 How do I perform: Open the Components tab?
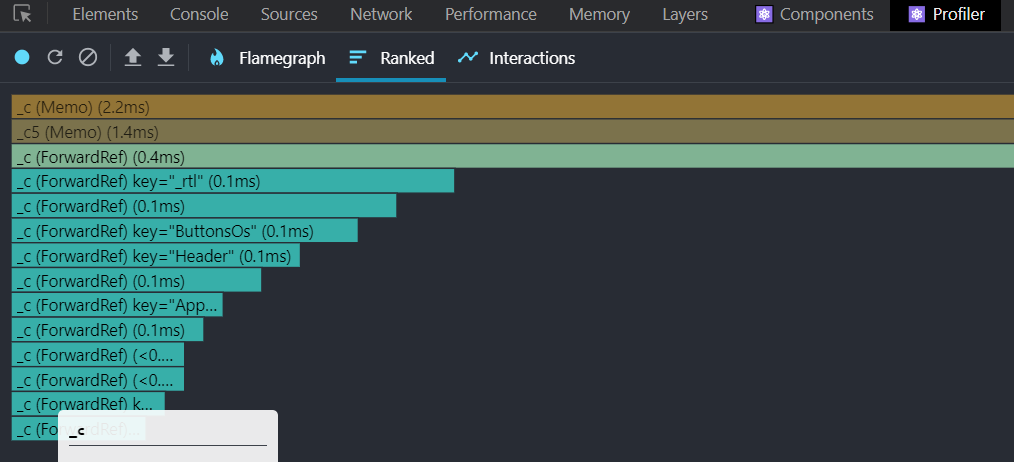pyautogui.click(x=815, y=14)
